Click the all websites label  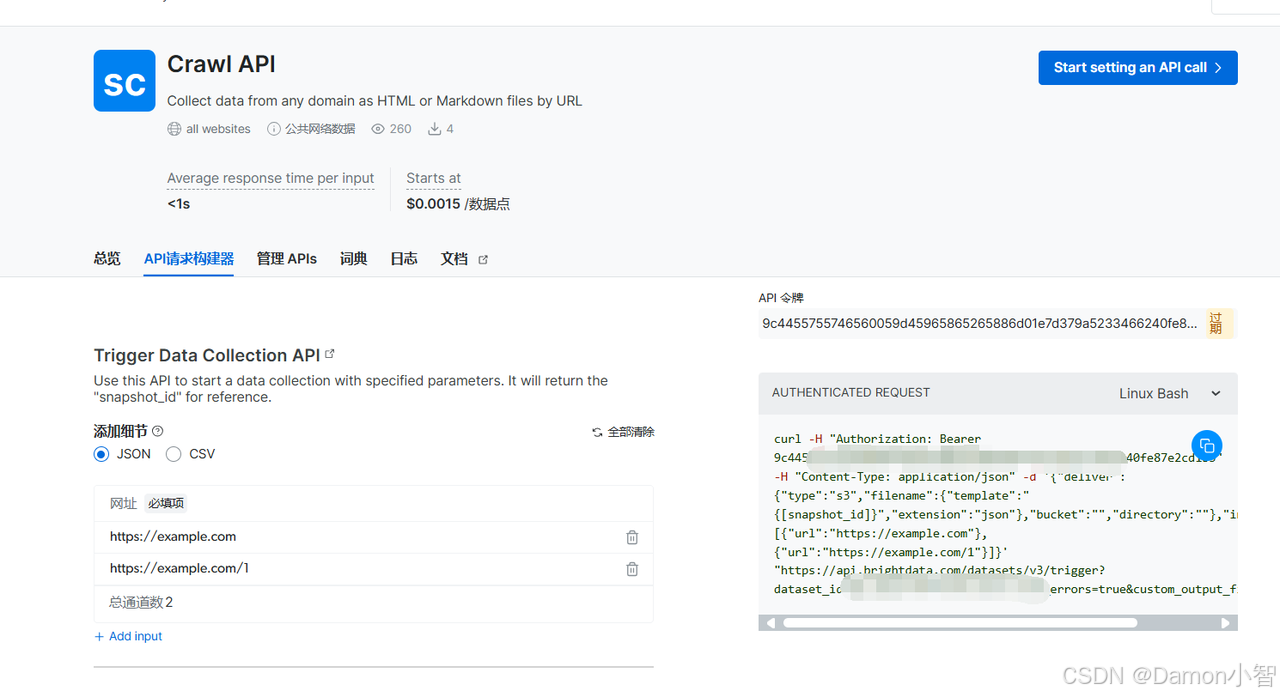219,129
